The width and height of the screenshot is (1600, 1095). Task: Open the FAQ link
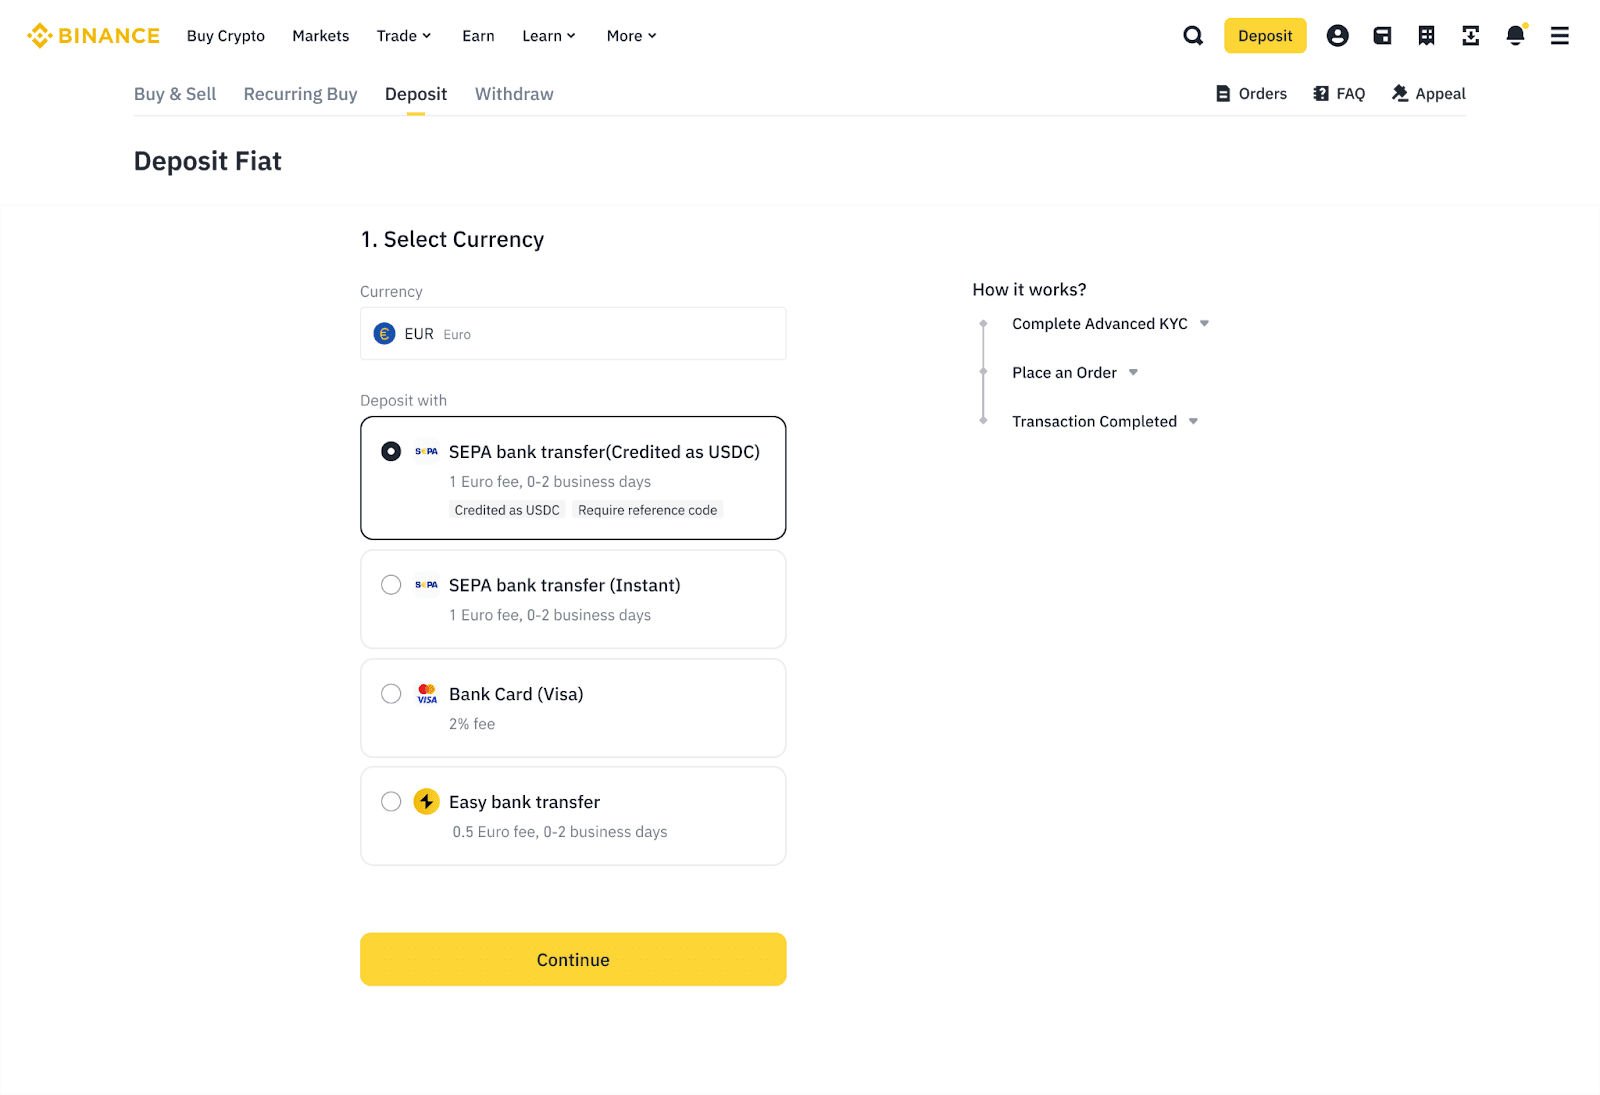tap(1339, 94)
